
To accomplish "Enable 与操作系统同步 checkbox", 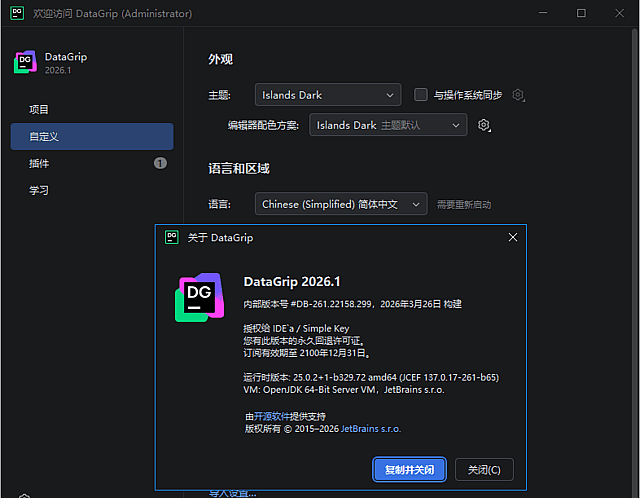I will (x=420, y=95).
